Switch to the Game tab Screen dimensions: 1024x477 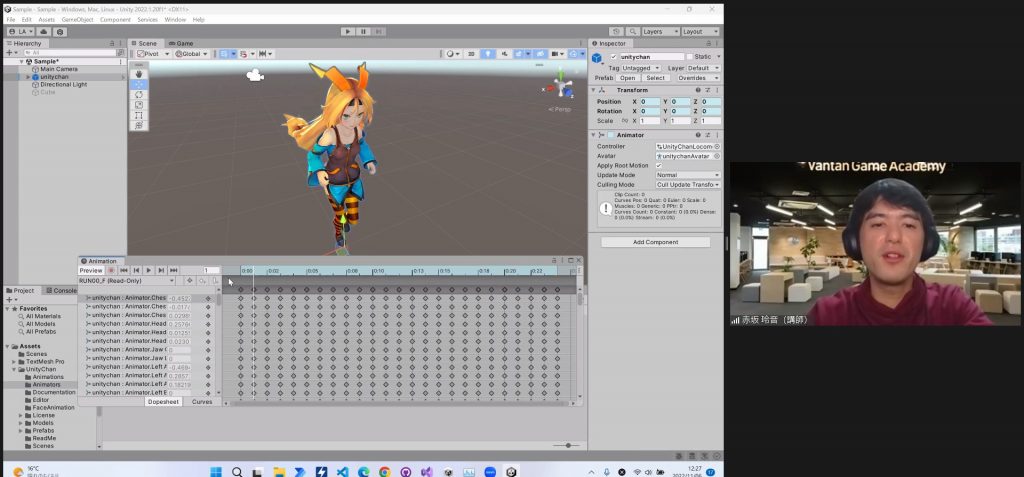click(180, 43)
